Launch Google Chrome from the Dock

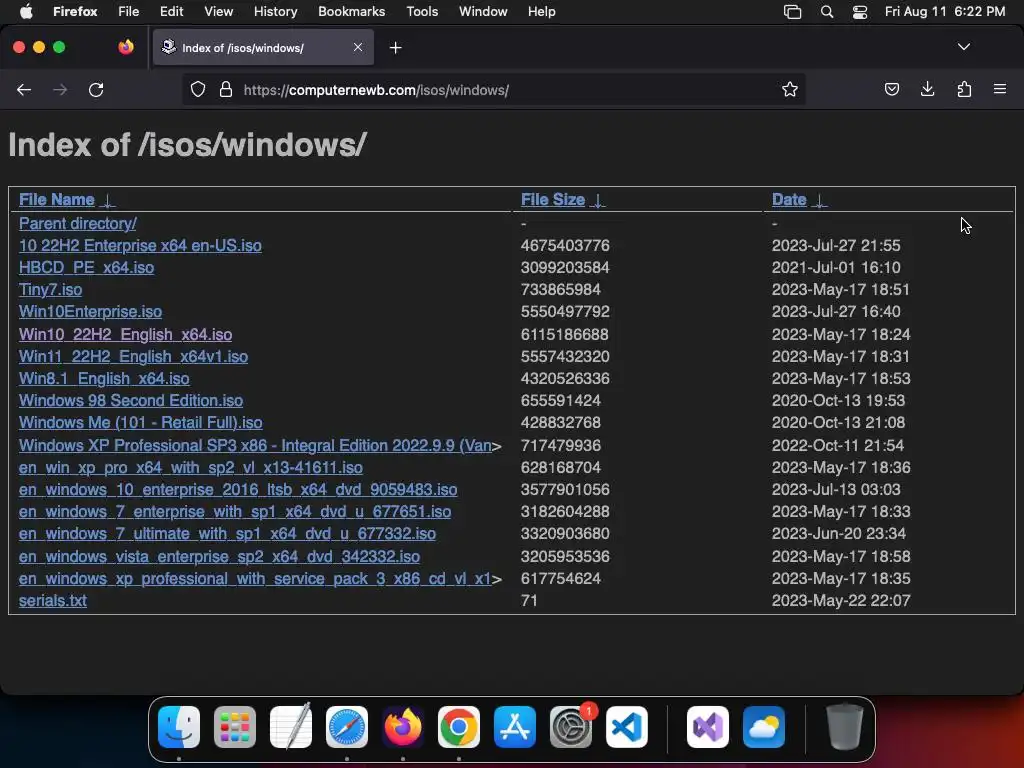pyautogui.click(x=458, y=727)
